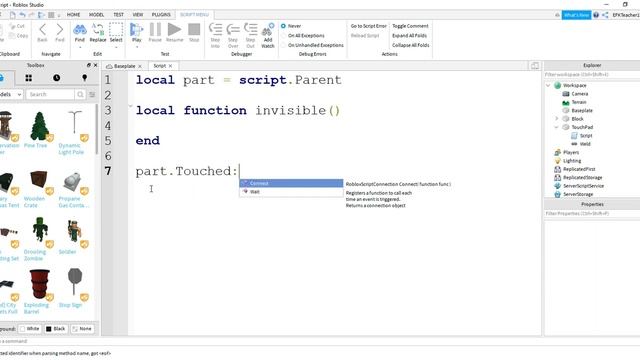
Task: Close the Script document tab
Action: [x=171, y=66]
